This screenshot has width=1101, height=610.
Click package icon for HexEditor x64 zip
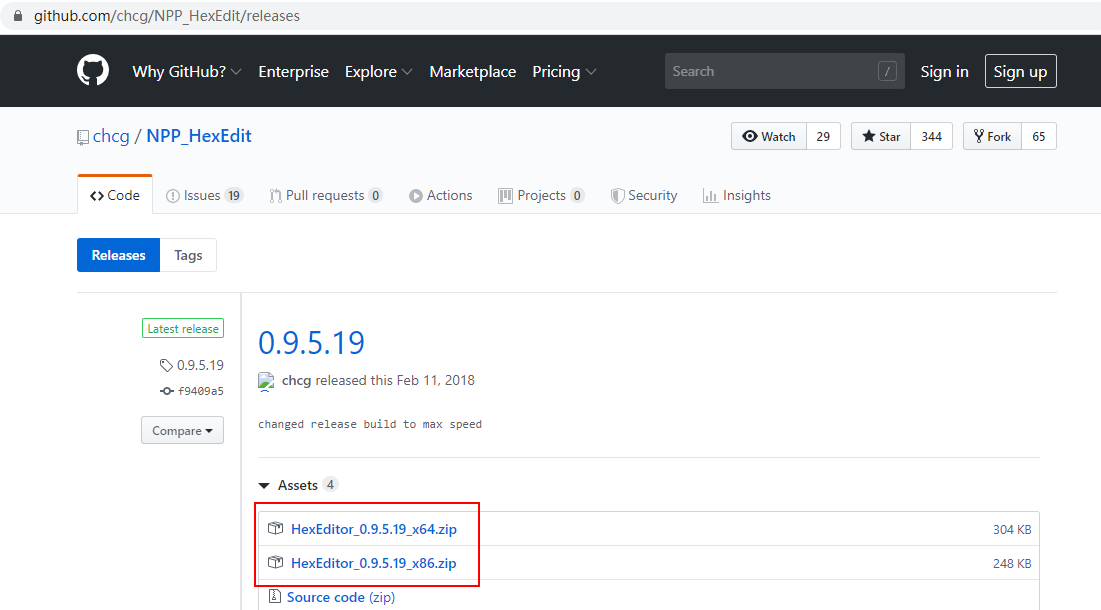(275, 529)
